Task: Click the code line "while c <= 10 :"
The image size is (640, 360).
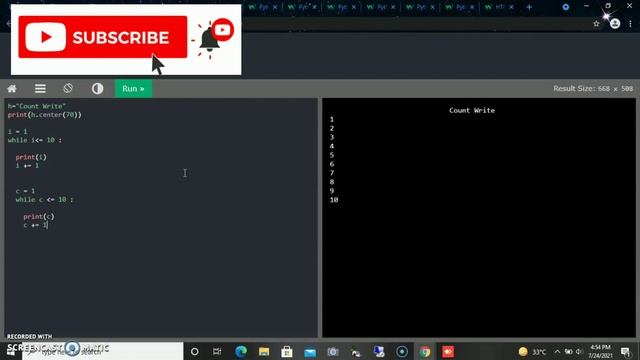Action: pyautogui.click(x=44, y=200)
